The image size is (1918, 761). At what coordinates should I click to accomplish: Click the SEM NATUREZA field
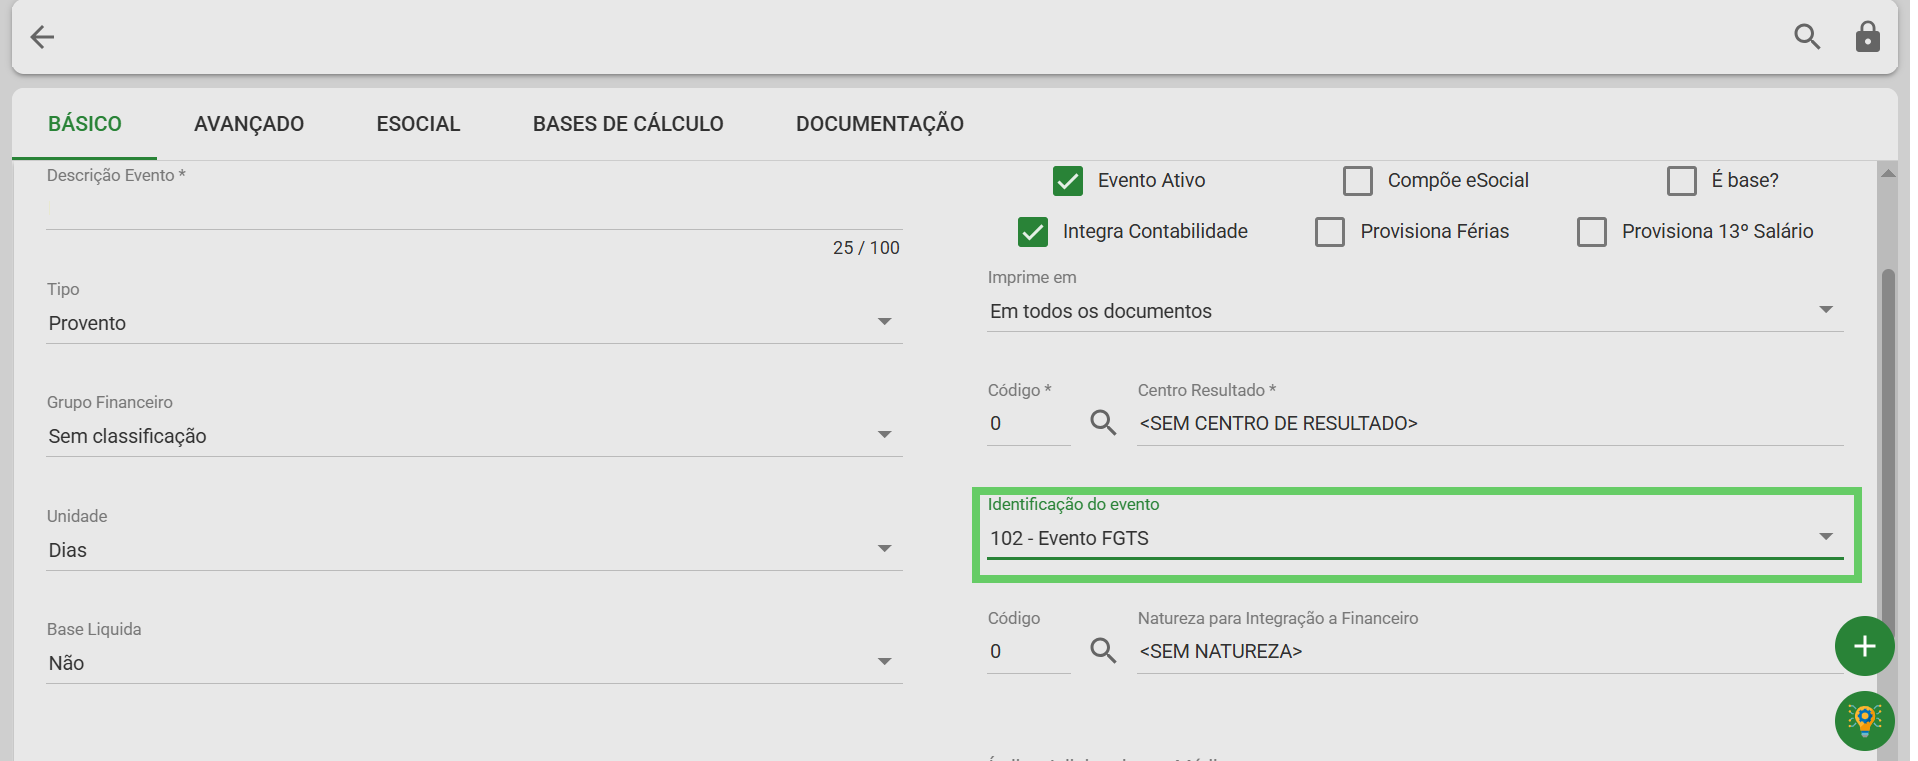pyautogui.click(x=1490, y=651)
